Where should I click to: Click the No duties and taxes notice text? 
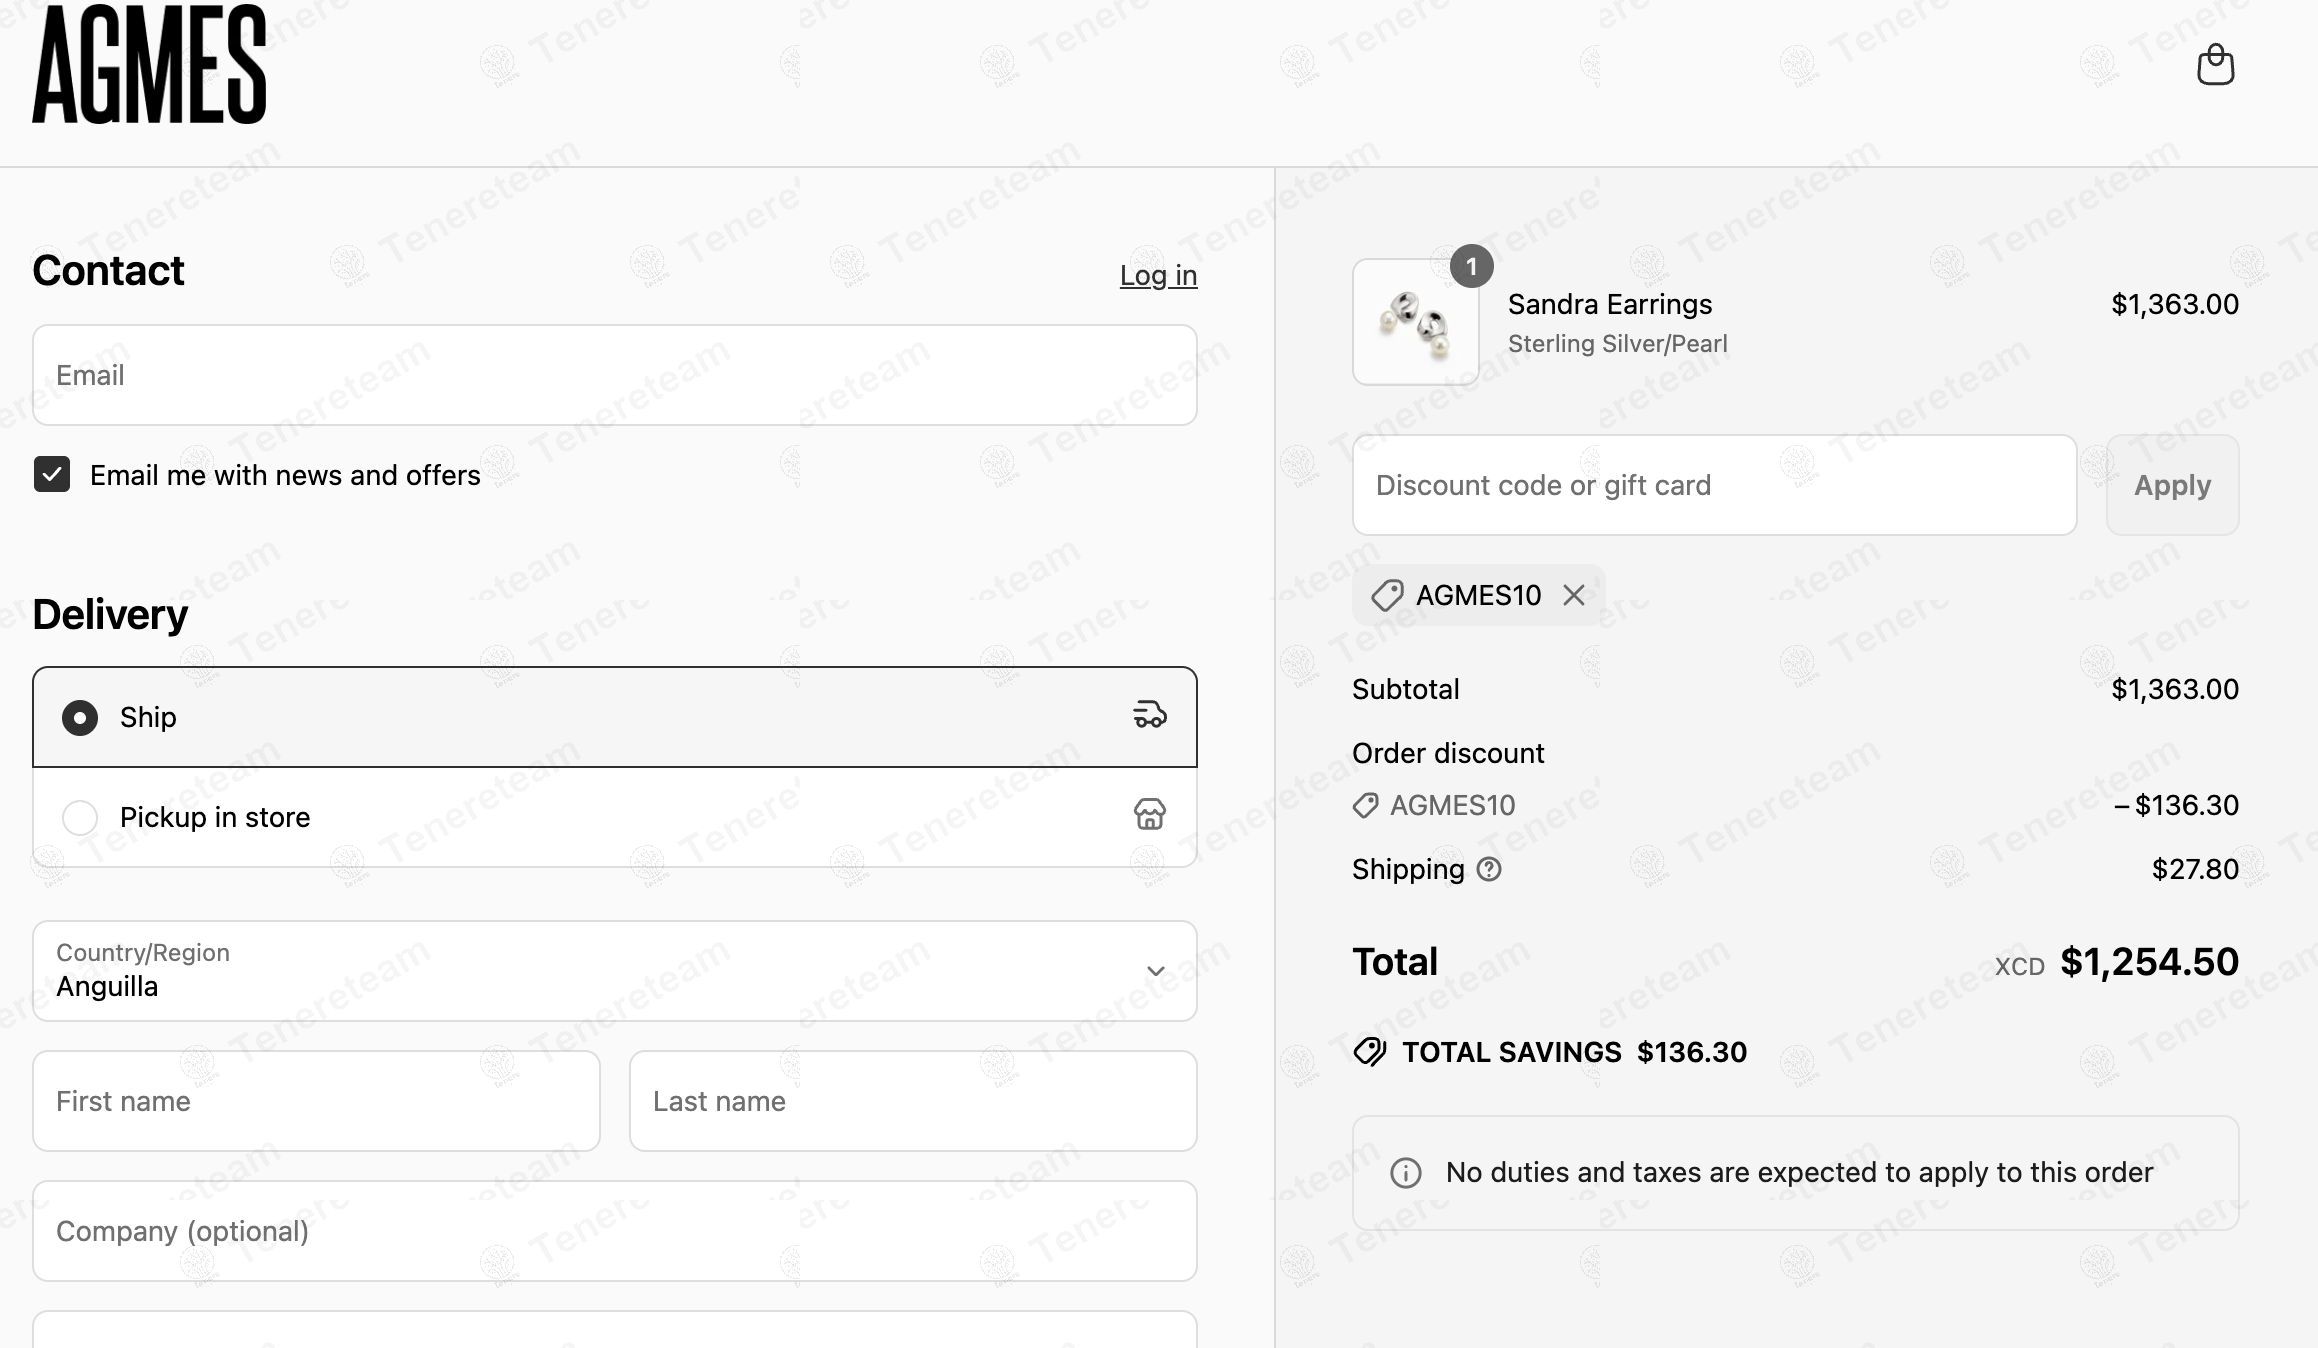click(x=1799, y=1172)
